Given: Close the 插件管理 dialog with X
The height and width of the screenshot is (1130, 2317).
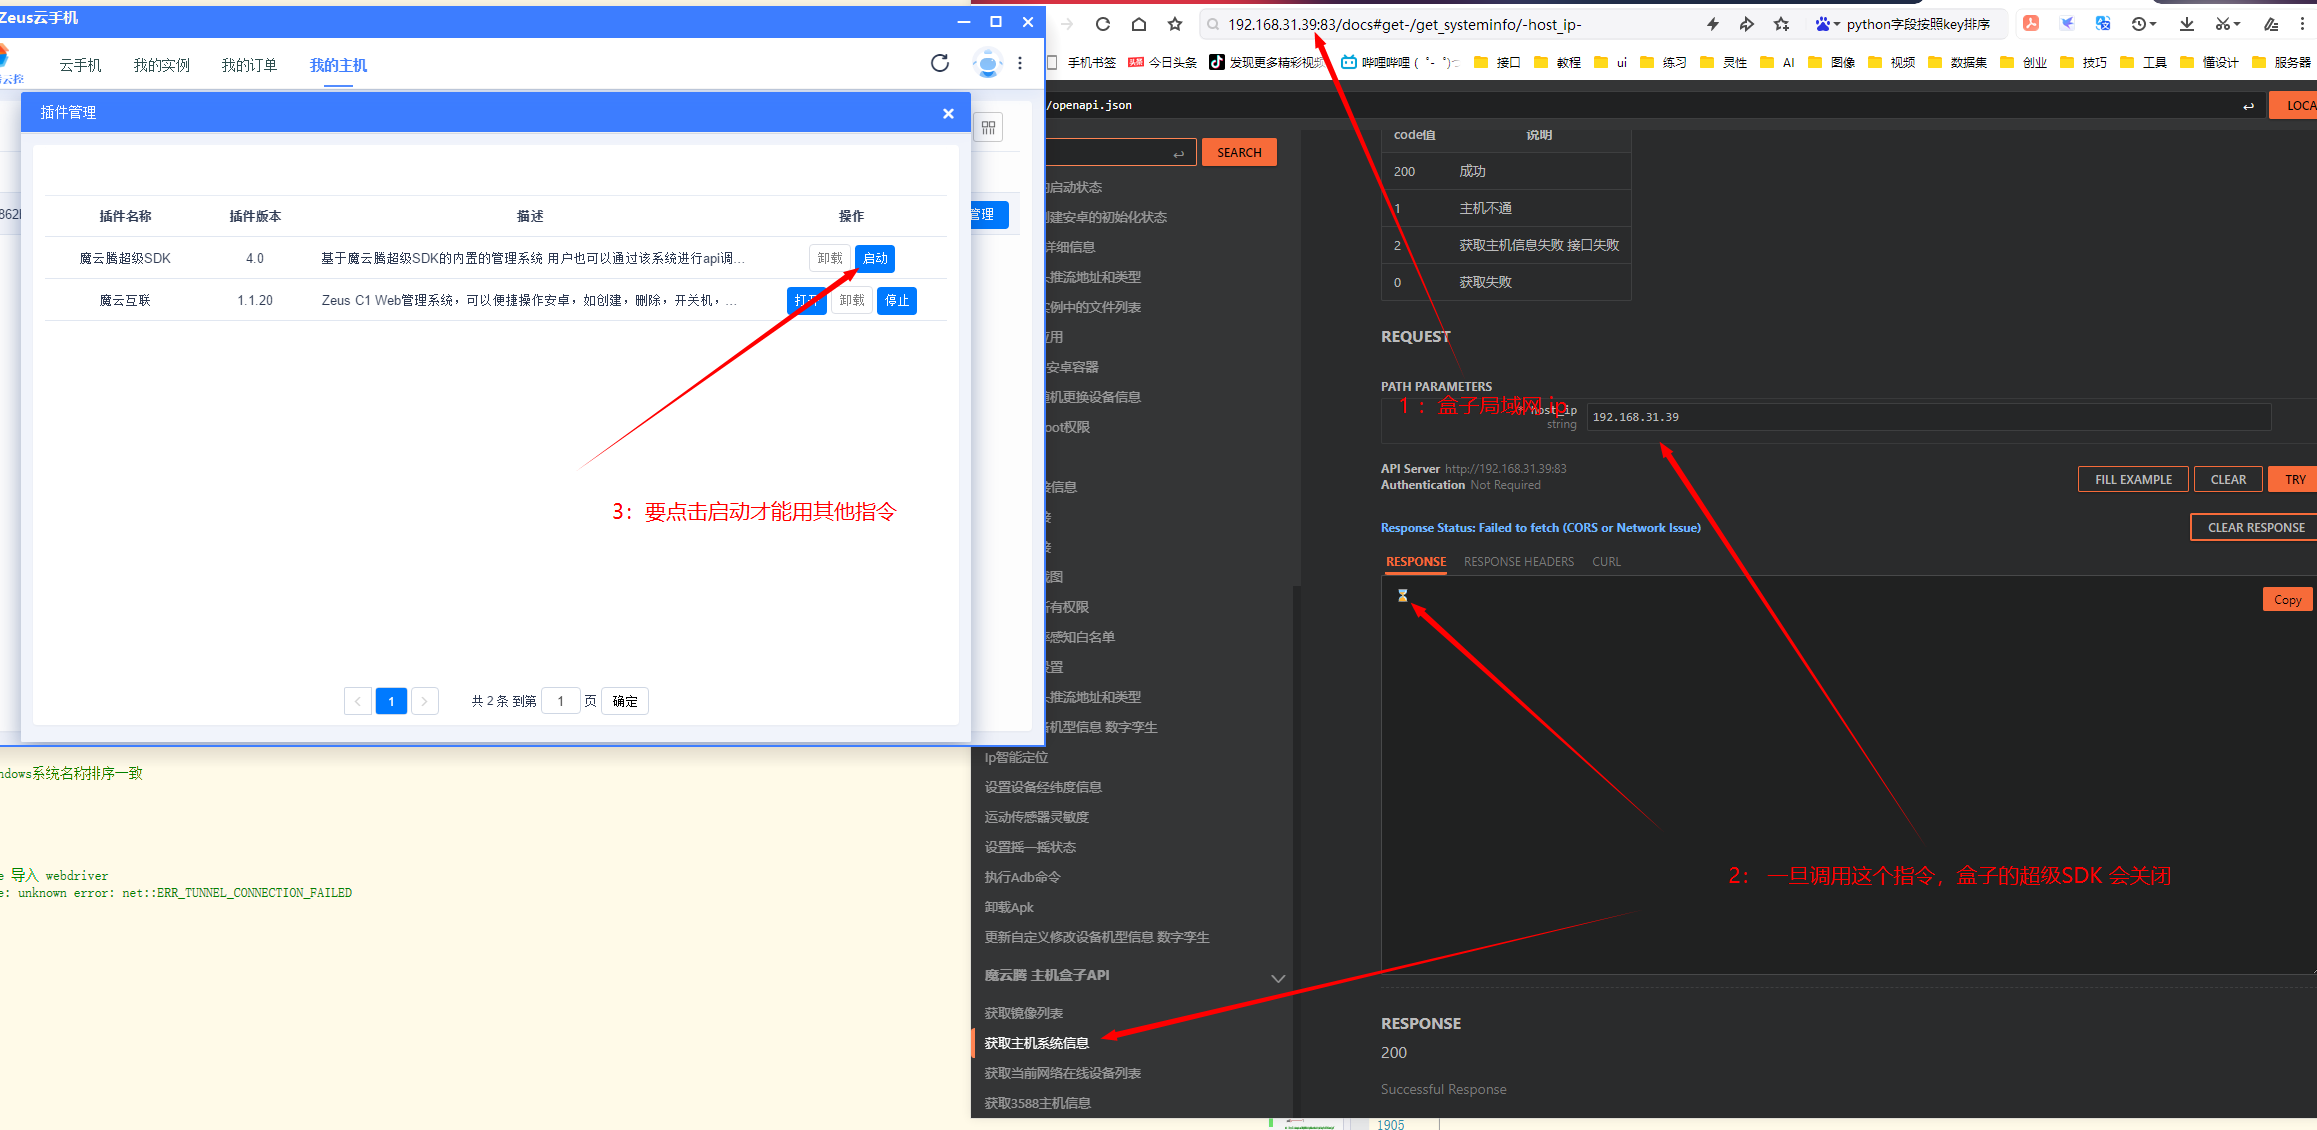Looking at the screenshot, I should 947,113.
